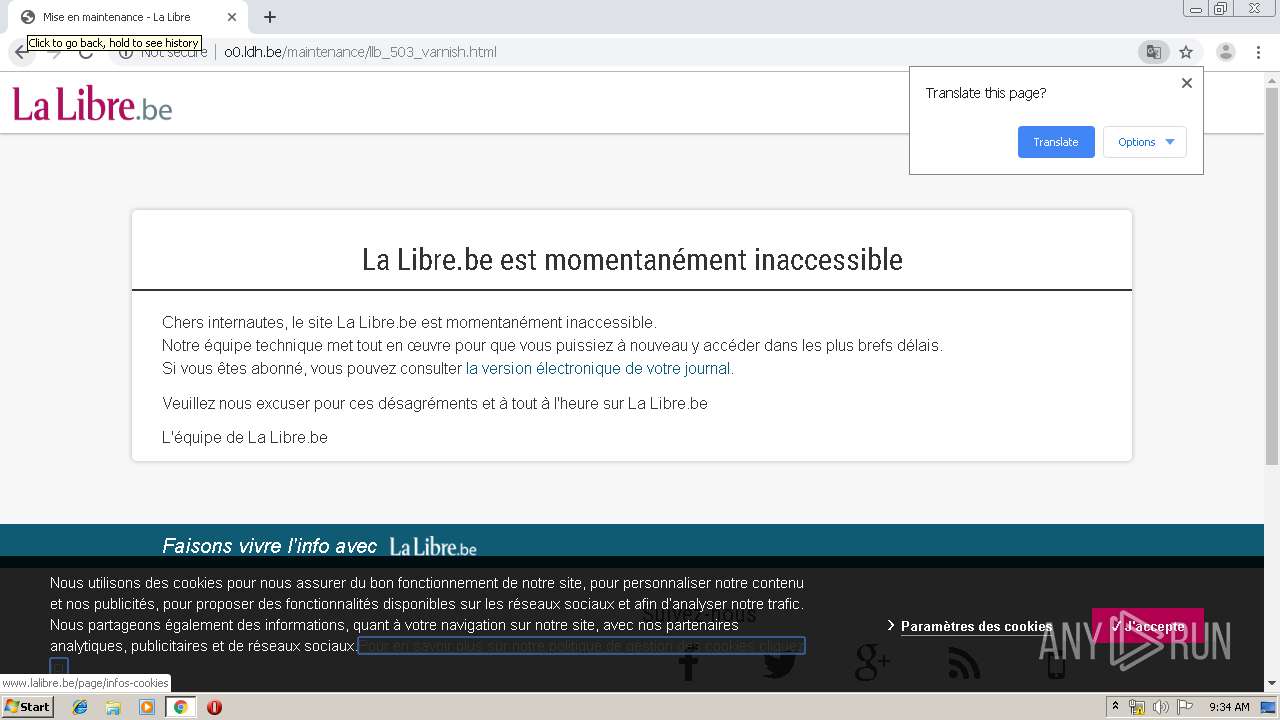
Task: Click the Facebook icon in footer
Action: pyautogui.click(x=688, y=662)
